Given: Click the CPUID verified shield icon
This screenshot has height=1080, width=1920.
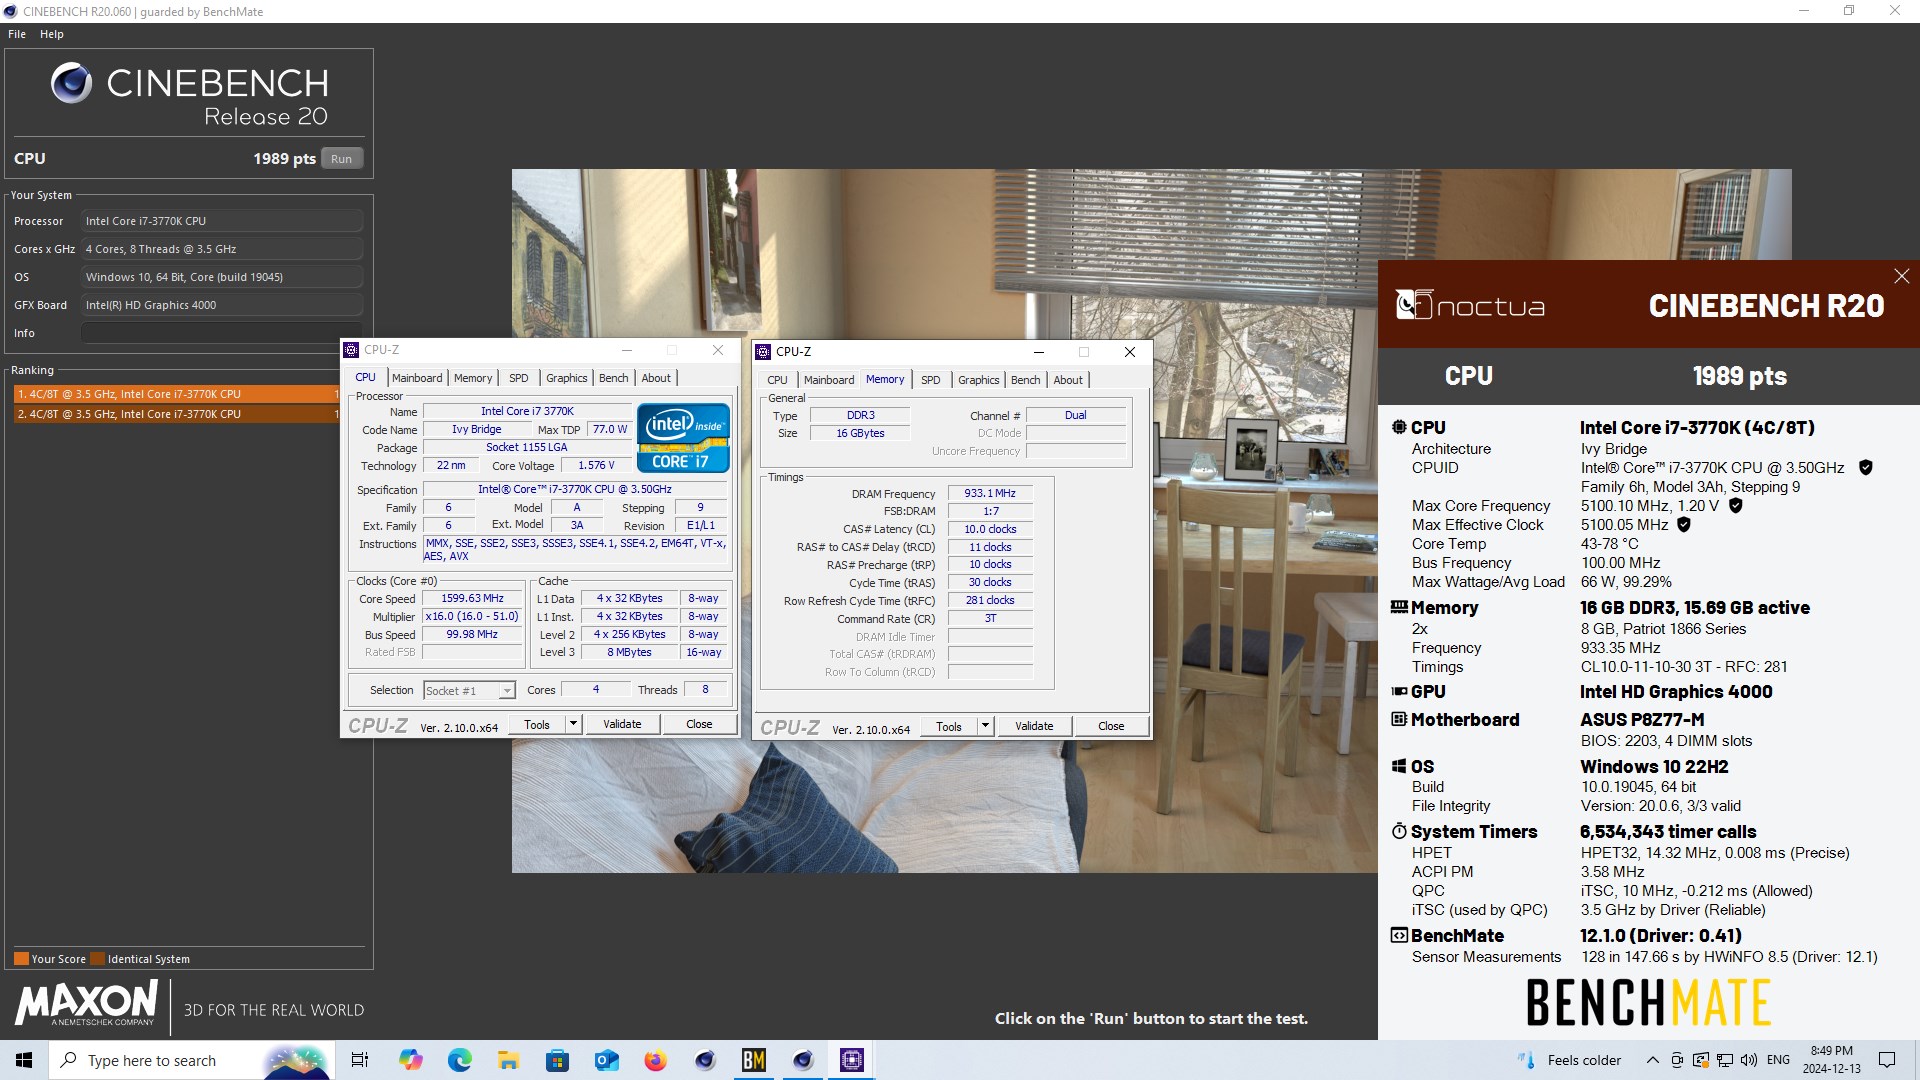Looking at the screenshot, I should tap(1865, 467).
